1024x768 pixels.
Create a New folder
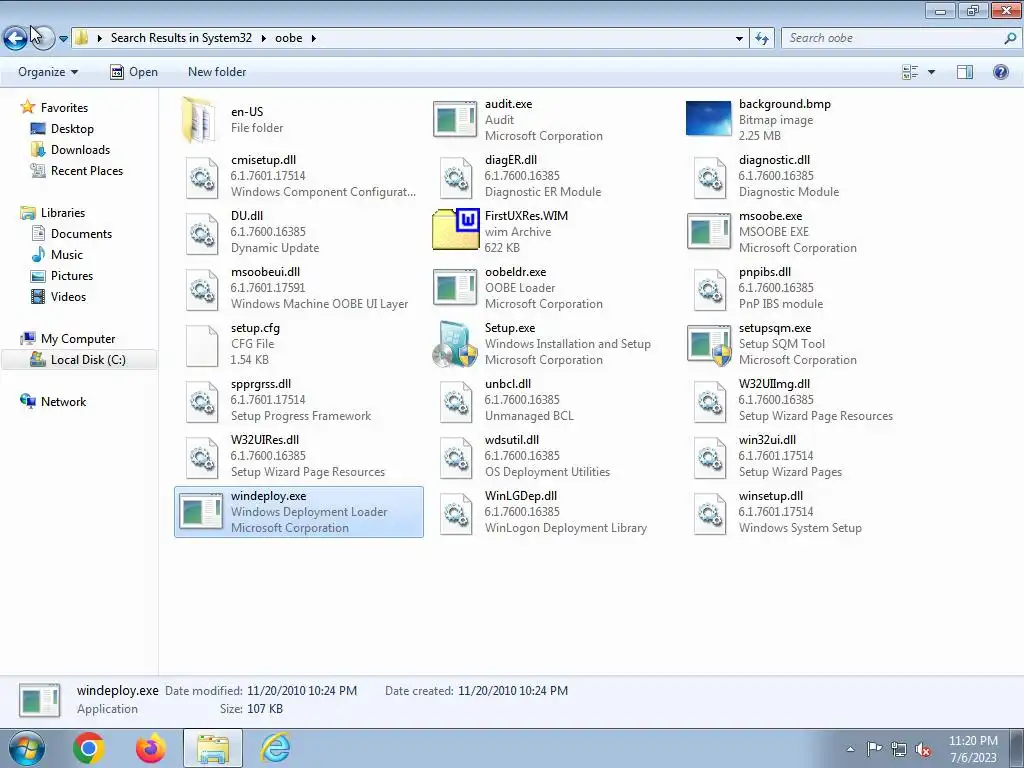click(x=217, y=72)
